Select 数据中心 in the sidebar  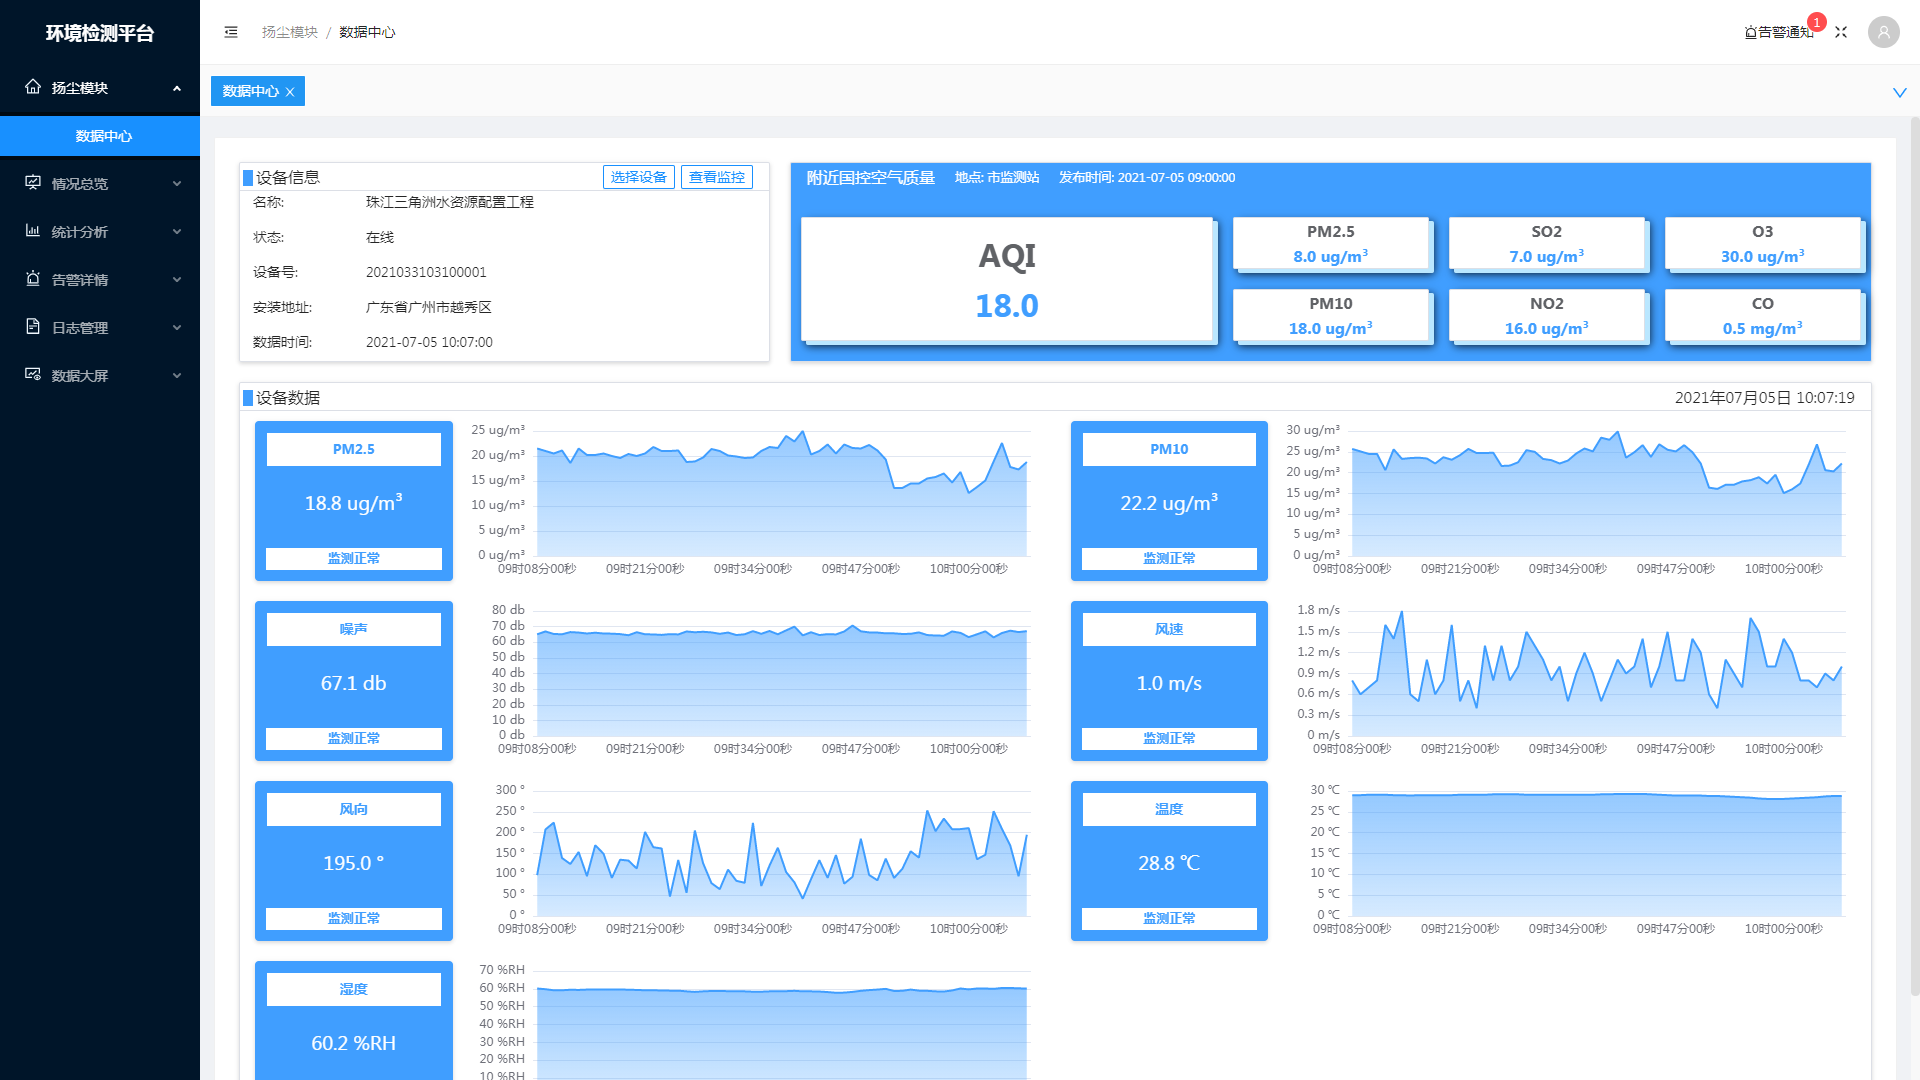(103, 136)
